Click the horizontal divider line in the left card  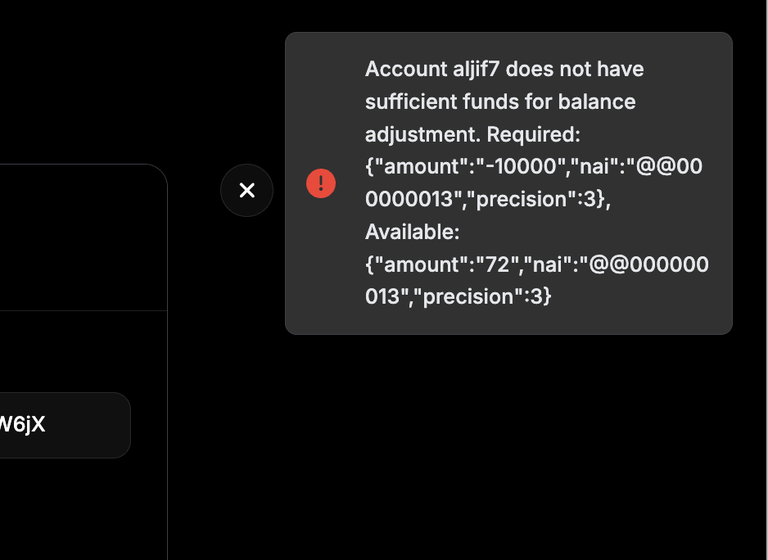tap(83, 311)
